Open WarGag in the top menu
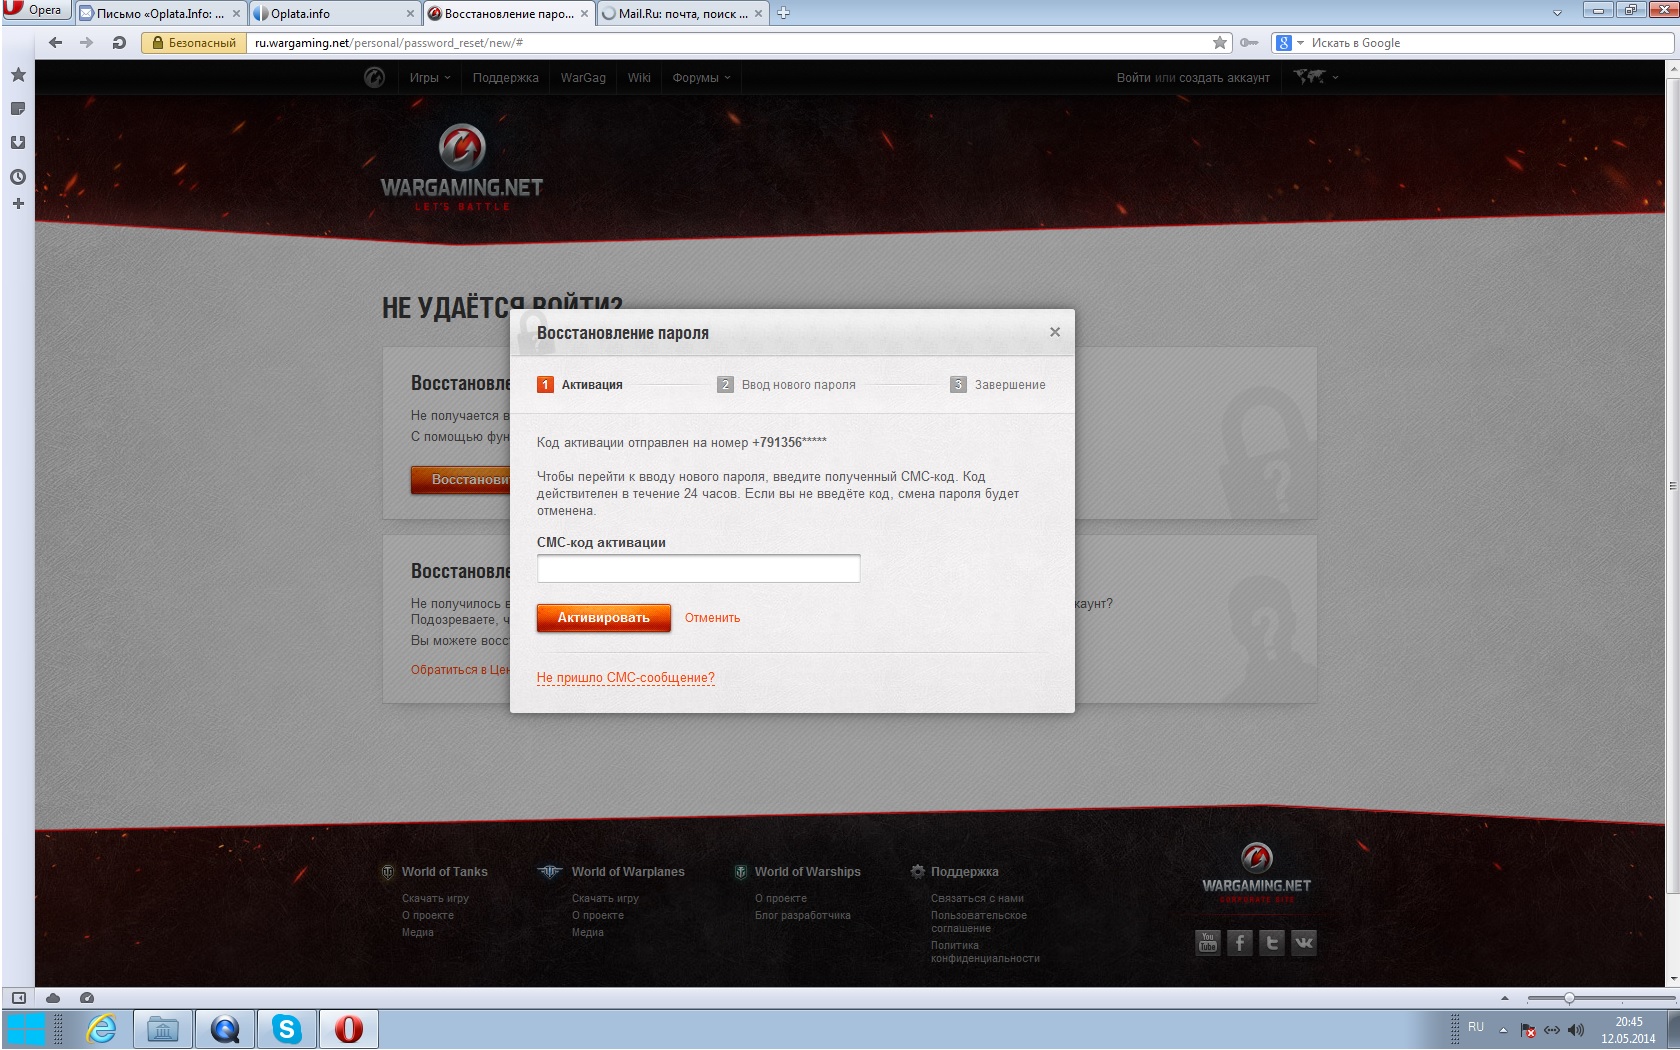The image size is (1680, 1050). point(583,77)
